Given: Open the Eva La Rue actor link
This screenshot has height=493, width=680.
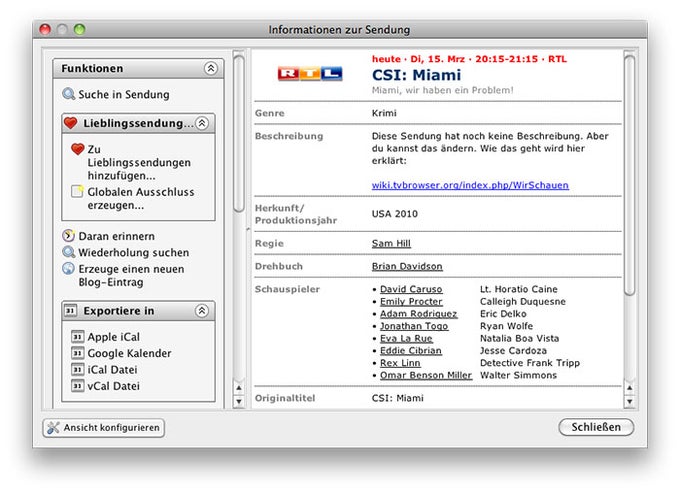Looking at the screenshot, I should [406, 338].
